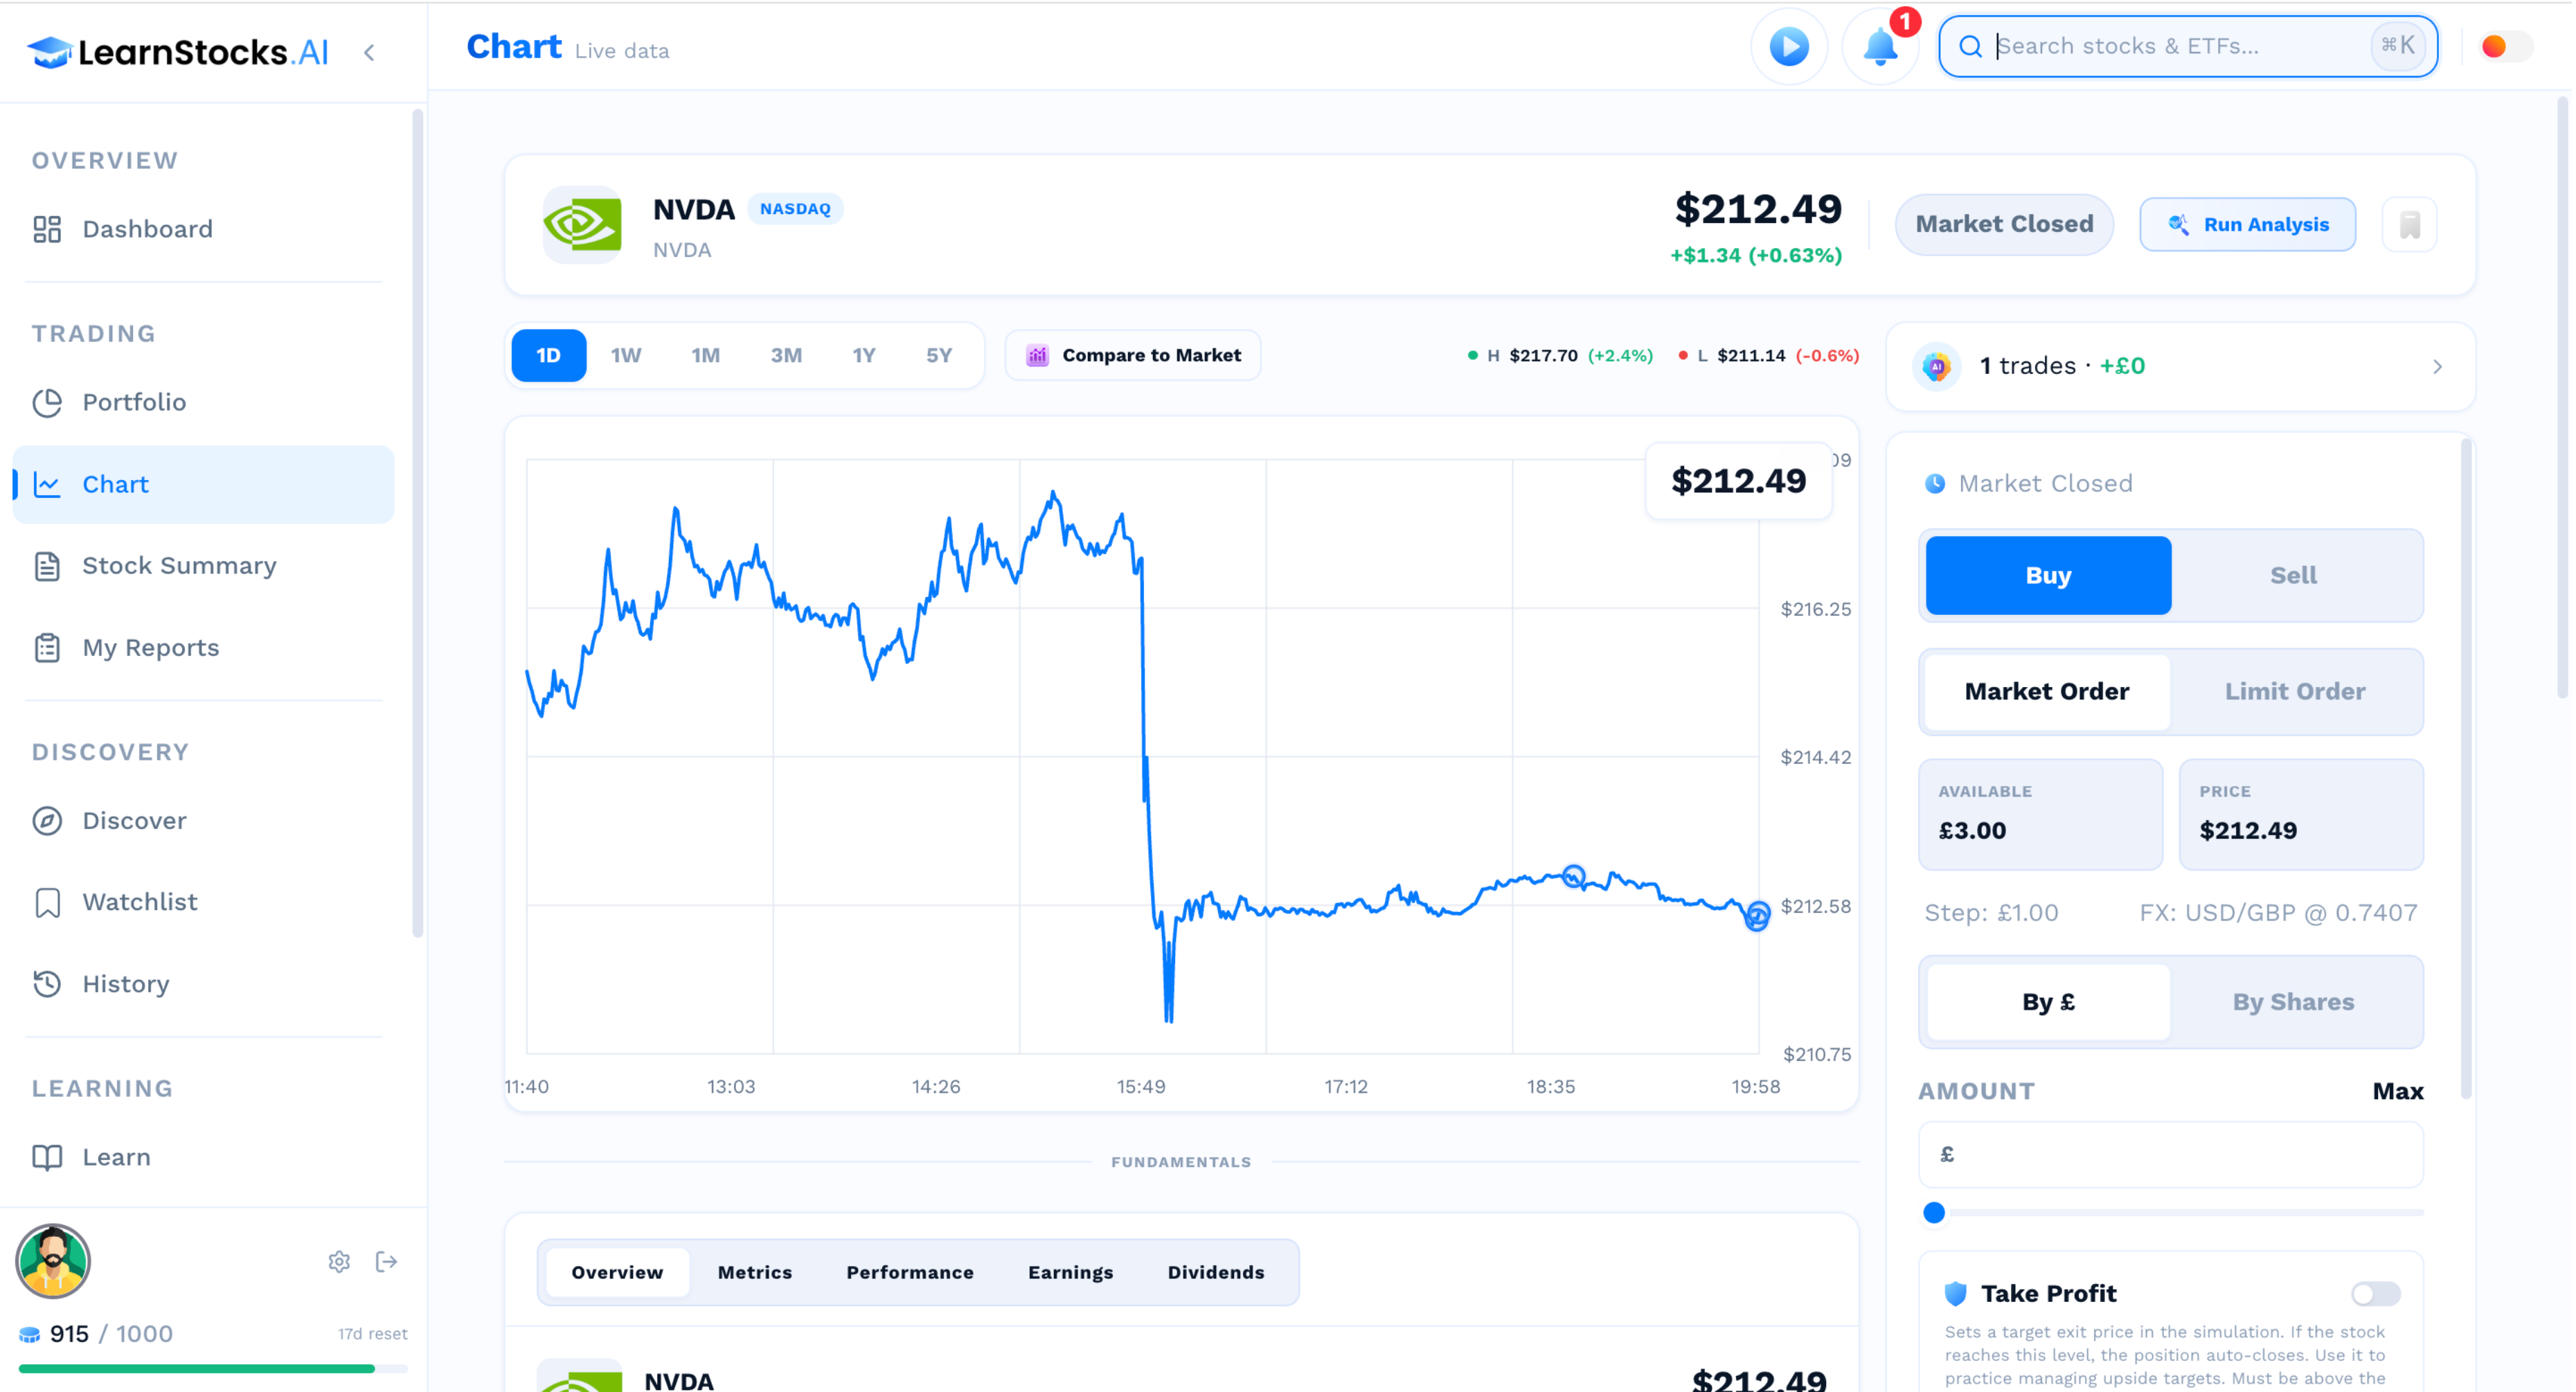Open the Dashboard page
Viewport: 2576px width, 1392px height.
[203, 229]
